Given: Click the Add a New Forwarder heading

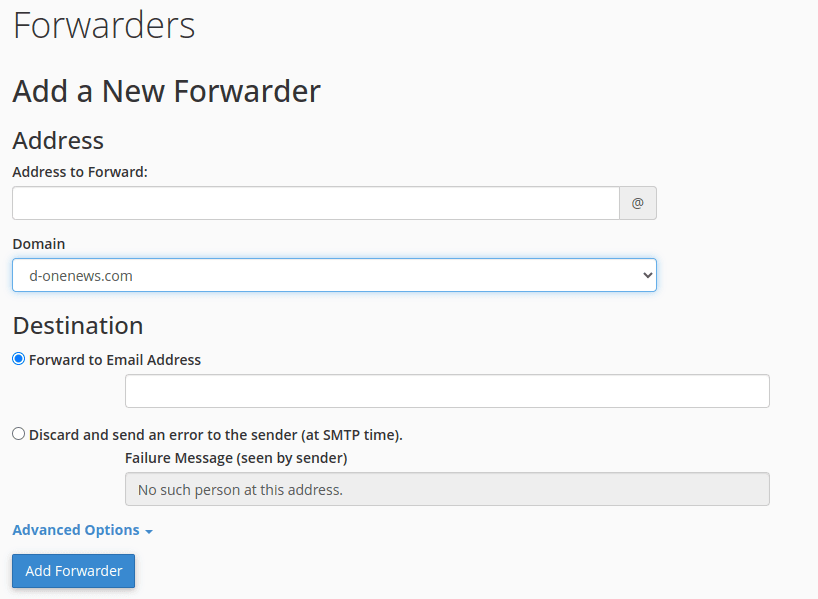Looking at the screenshot, I should tap(166, 91).
